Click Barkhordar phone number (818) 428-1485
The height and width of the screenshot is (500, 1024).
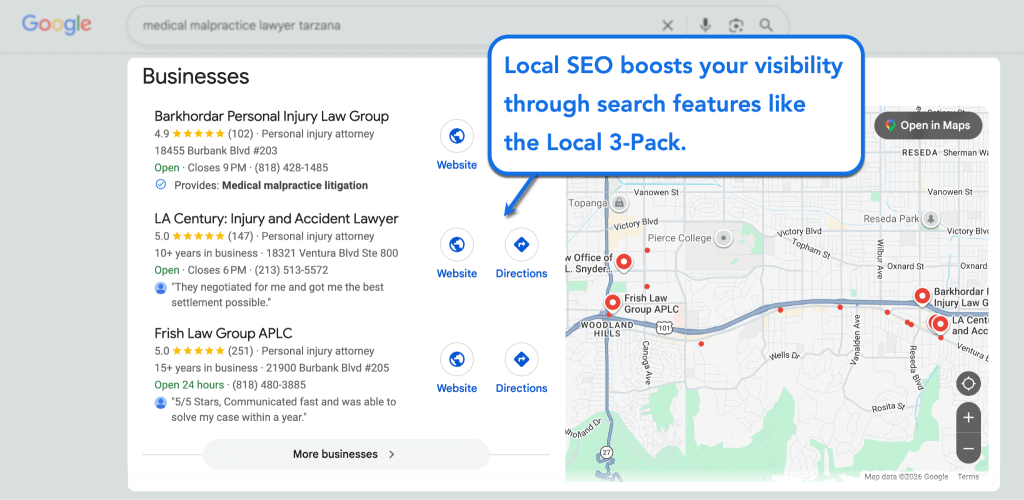coord(291,168)
